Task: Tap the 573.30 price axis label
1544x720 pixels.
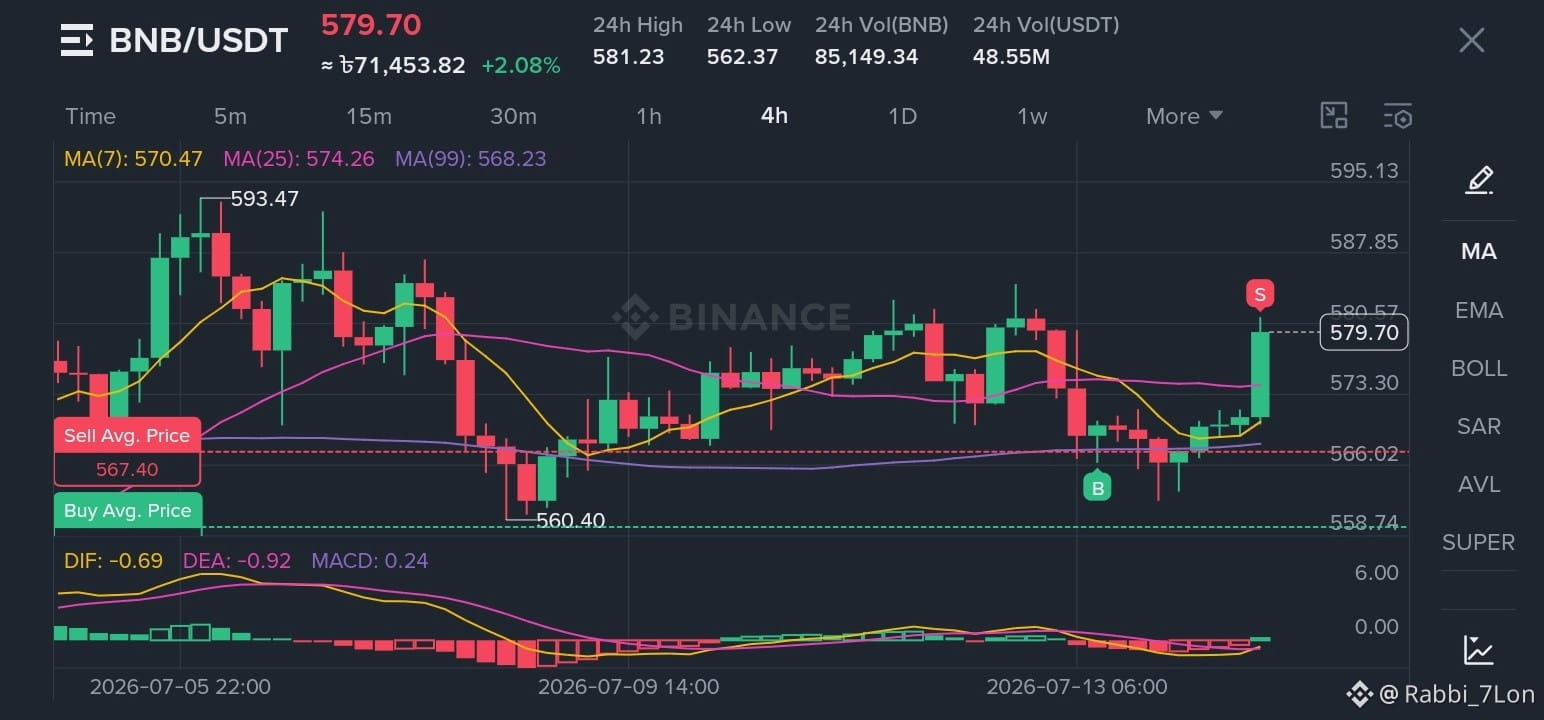Action: click(1364, 382)
